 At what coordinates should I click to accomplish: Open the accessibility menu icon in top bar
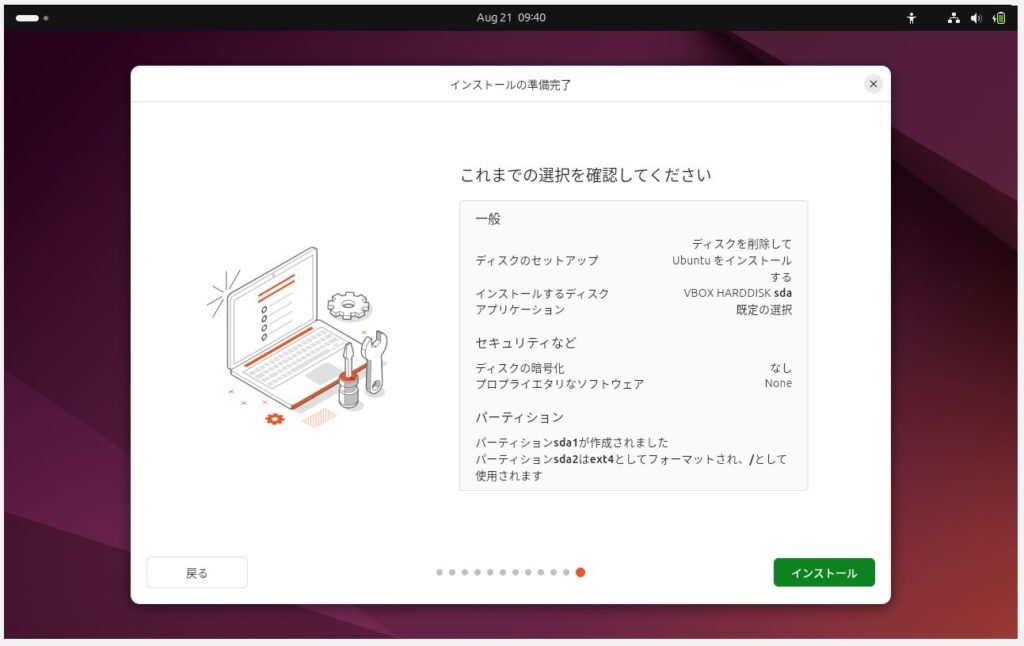point(911,18)
